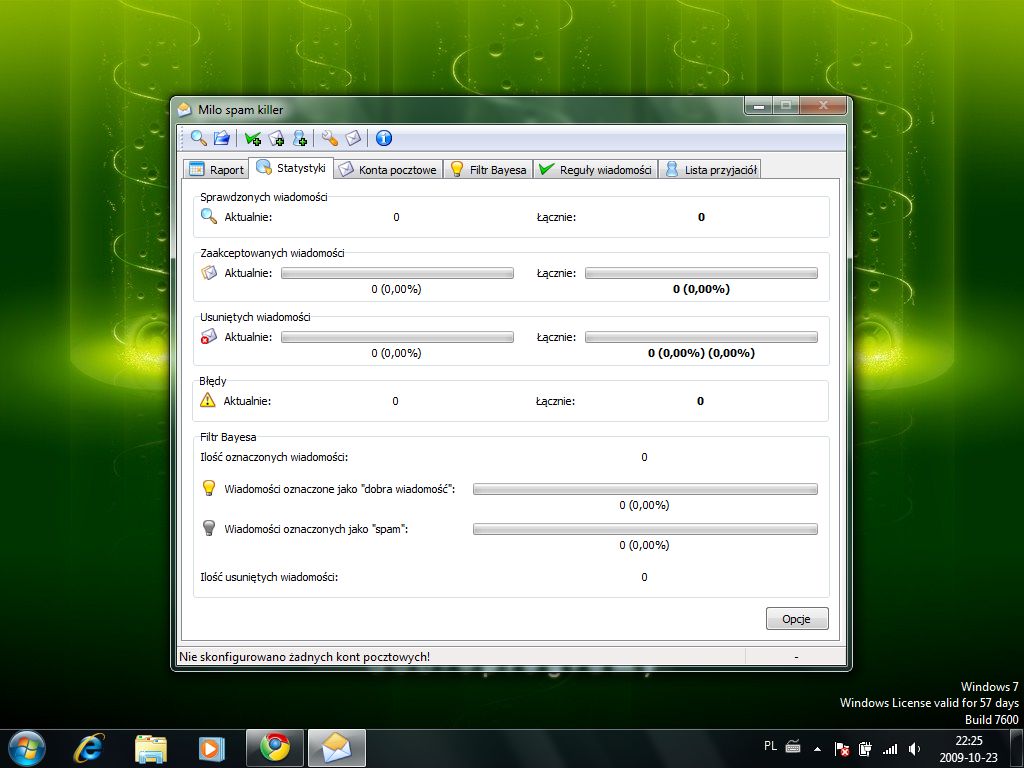1024x768 pixels.
Task: Open the Konta pocztowe tab
Action: point(388,169)
